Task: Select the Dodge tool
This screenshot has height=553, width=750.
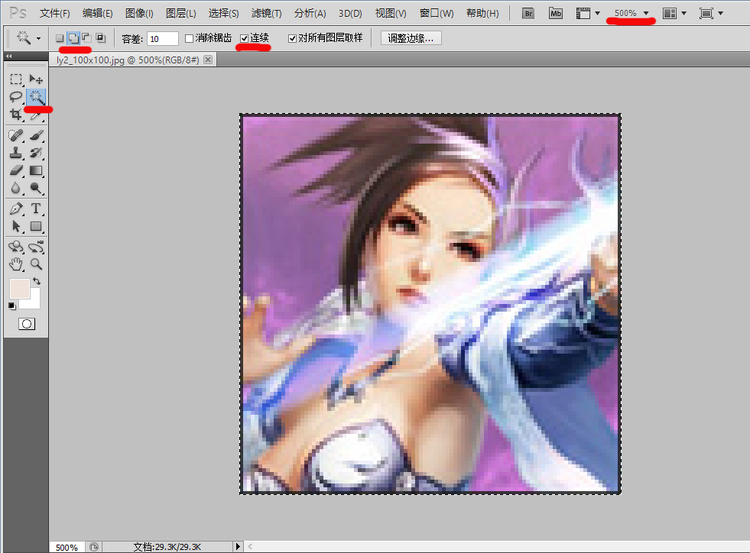Action: [x=36, y=188]
